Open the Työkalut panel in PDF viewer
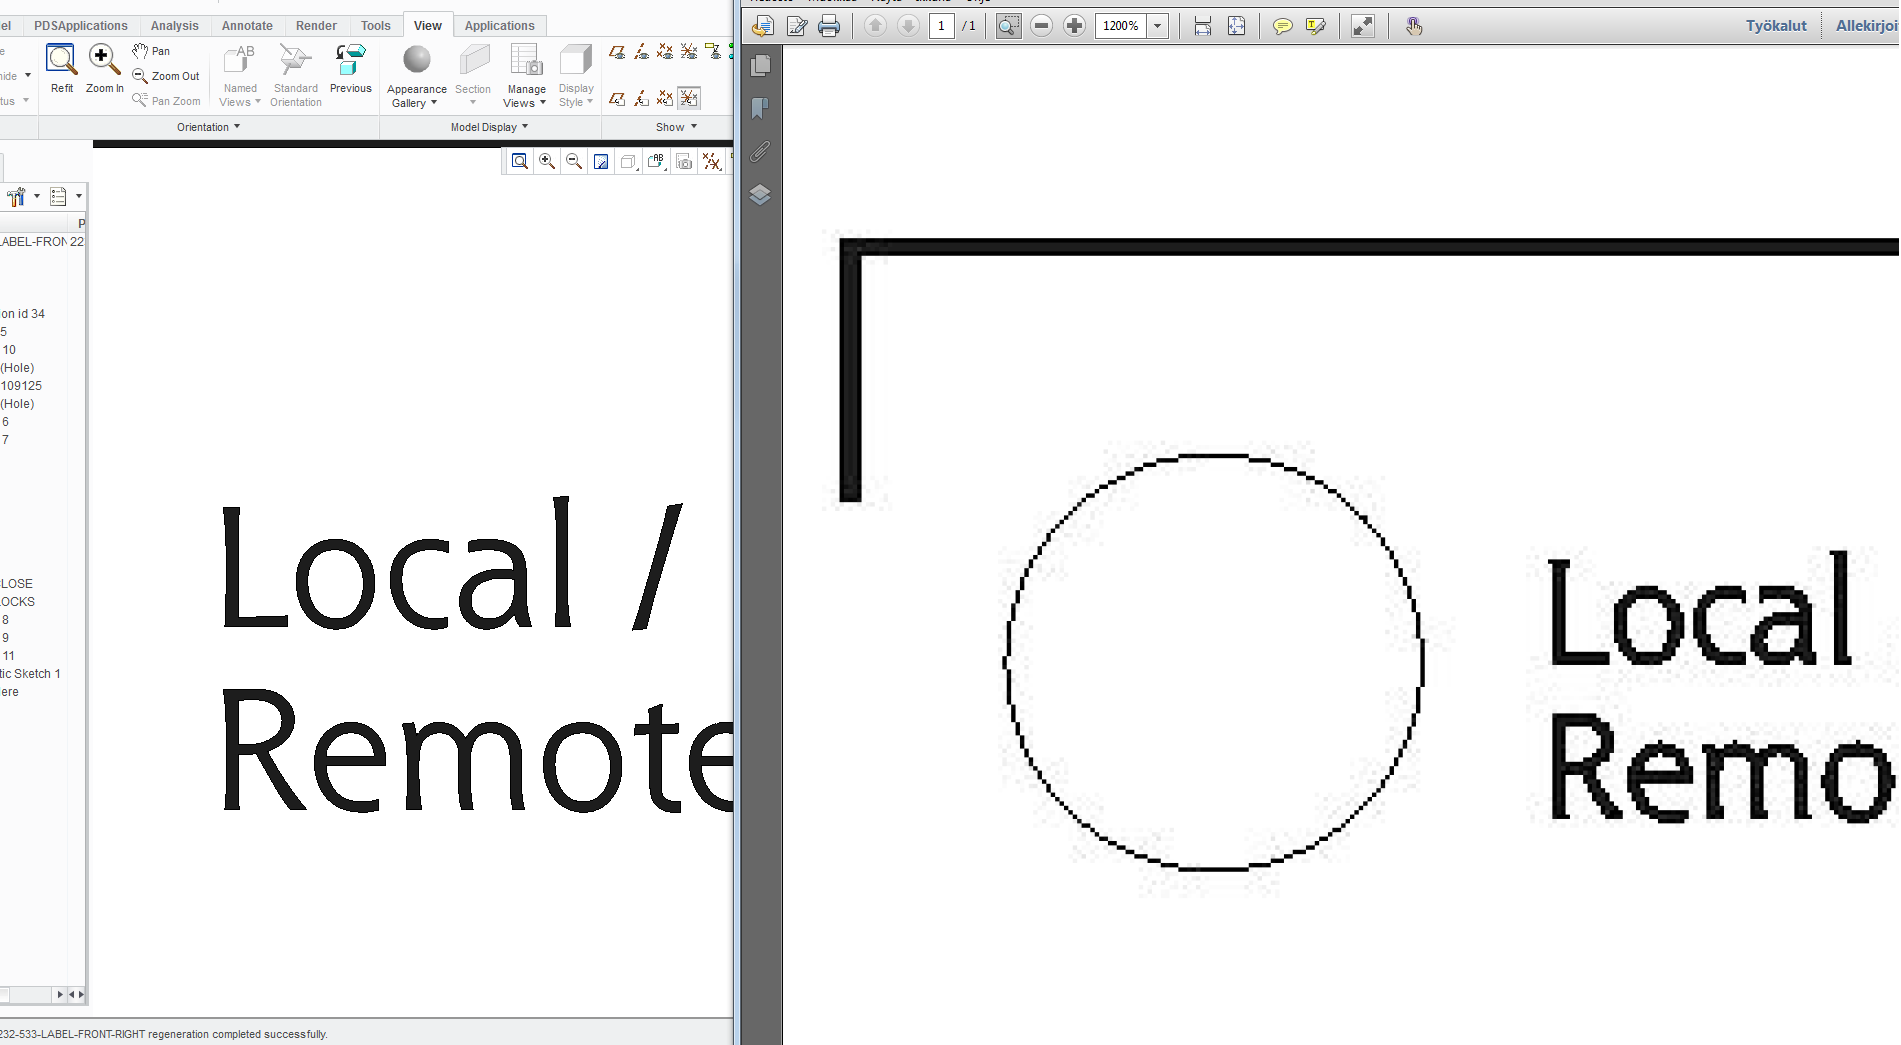 1776,26
